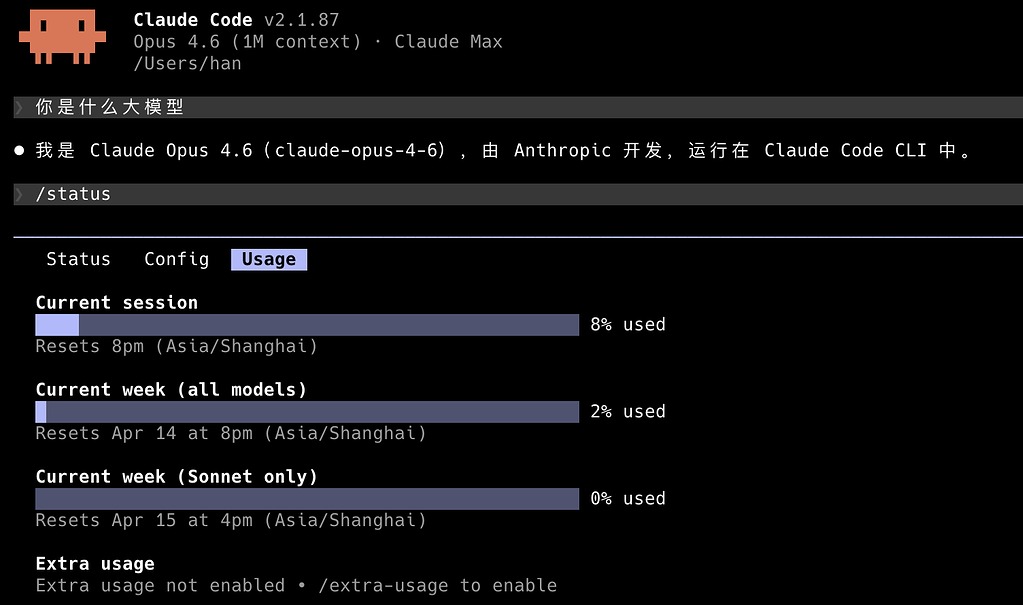The height and width of the screenshot is (605, 1023).
Task: Click the version label v2.1.87
Action: click(x=301, y=20)
